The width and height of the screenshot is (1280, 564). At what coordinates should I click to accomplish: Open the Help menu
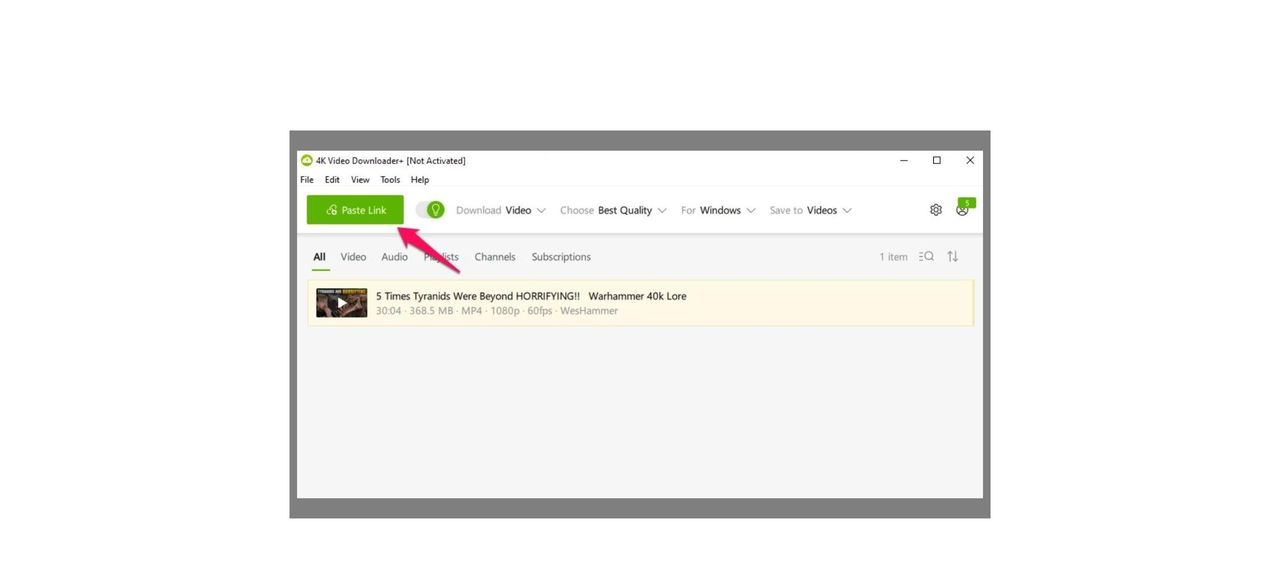[x=420, y=180]
